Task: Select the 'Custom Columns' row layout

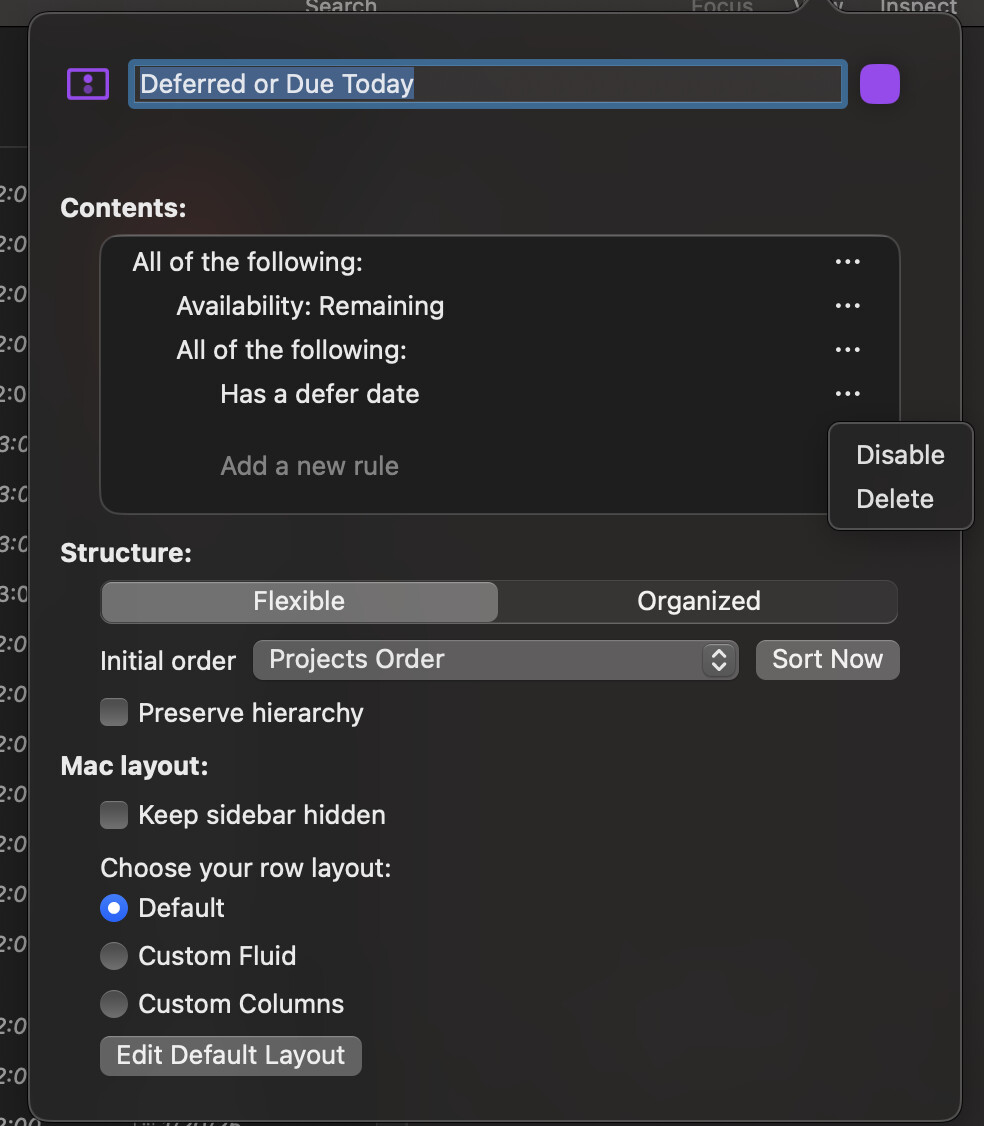Action: [x=113, y=1004]
